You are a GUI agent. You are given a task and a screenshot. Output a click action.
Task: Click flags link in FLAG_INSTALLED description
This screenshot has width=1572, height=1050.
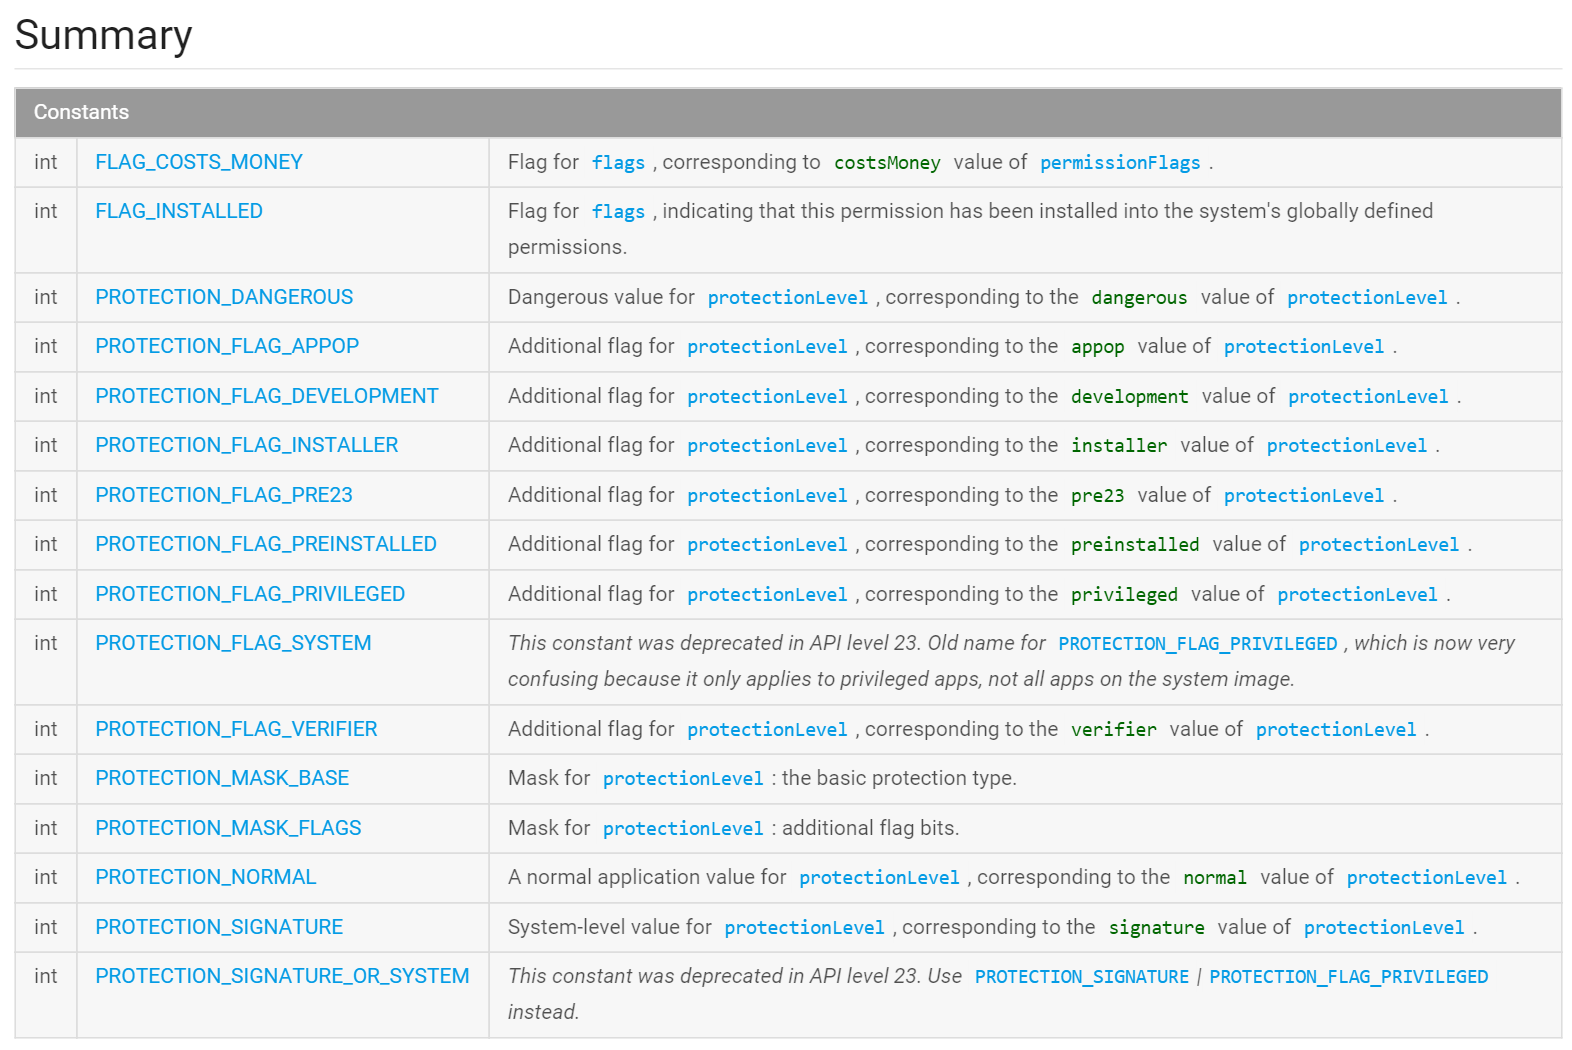618,212
